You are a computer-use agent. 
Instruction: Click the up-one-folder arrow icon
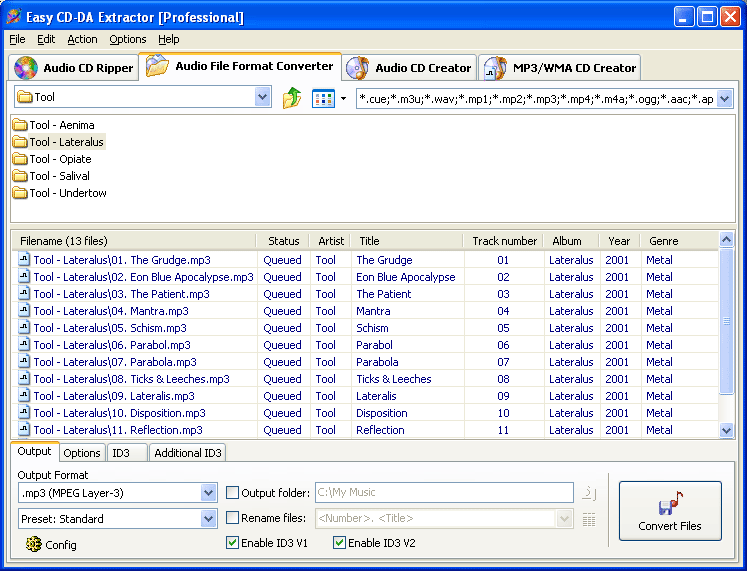[292, 98]
